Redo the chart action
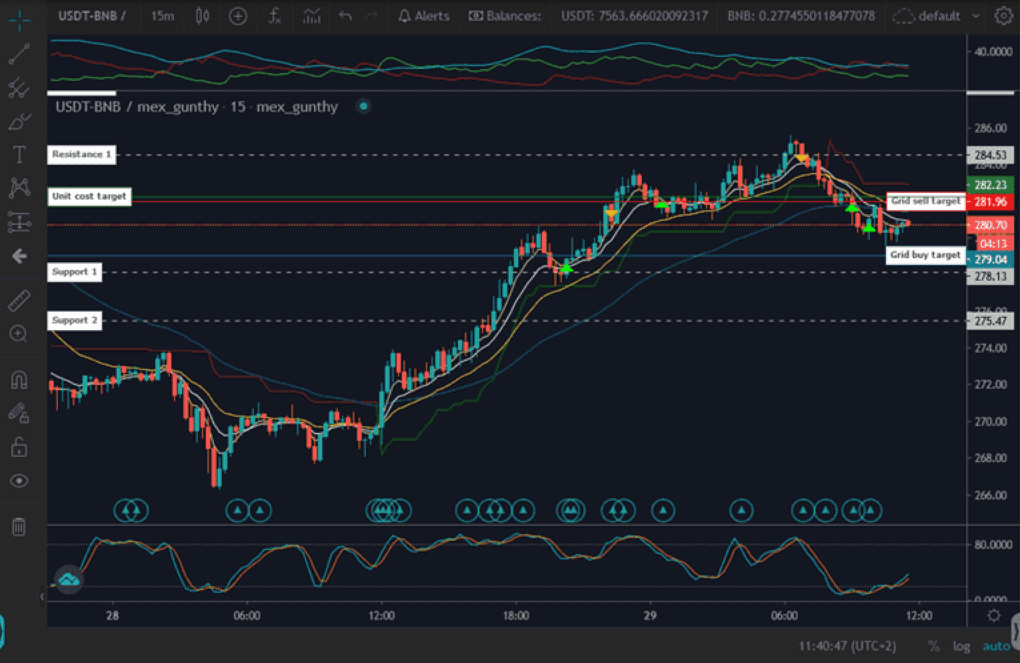 [371, 16]
